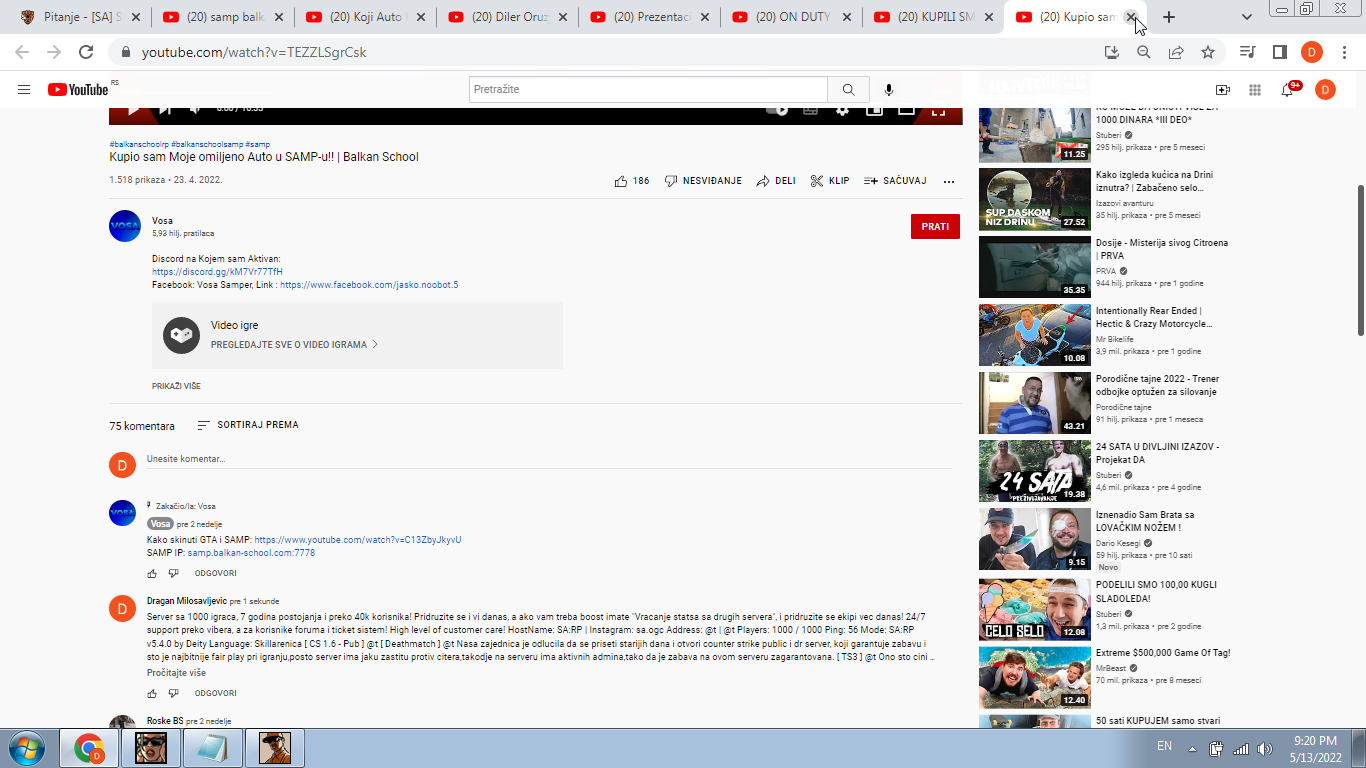The height and width of the screenshot is (768, 1366).
Task: Open more actions three-dot menu under video
Action: [949, 181]
